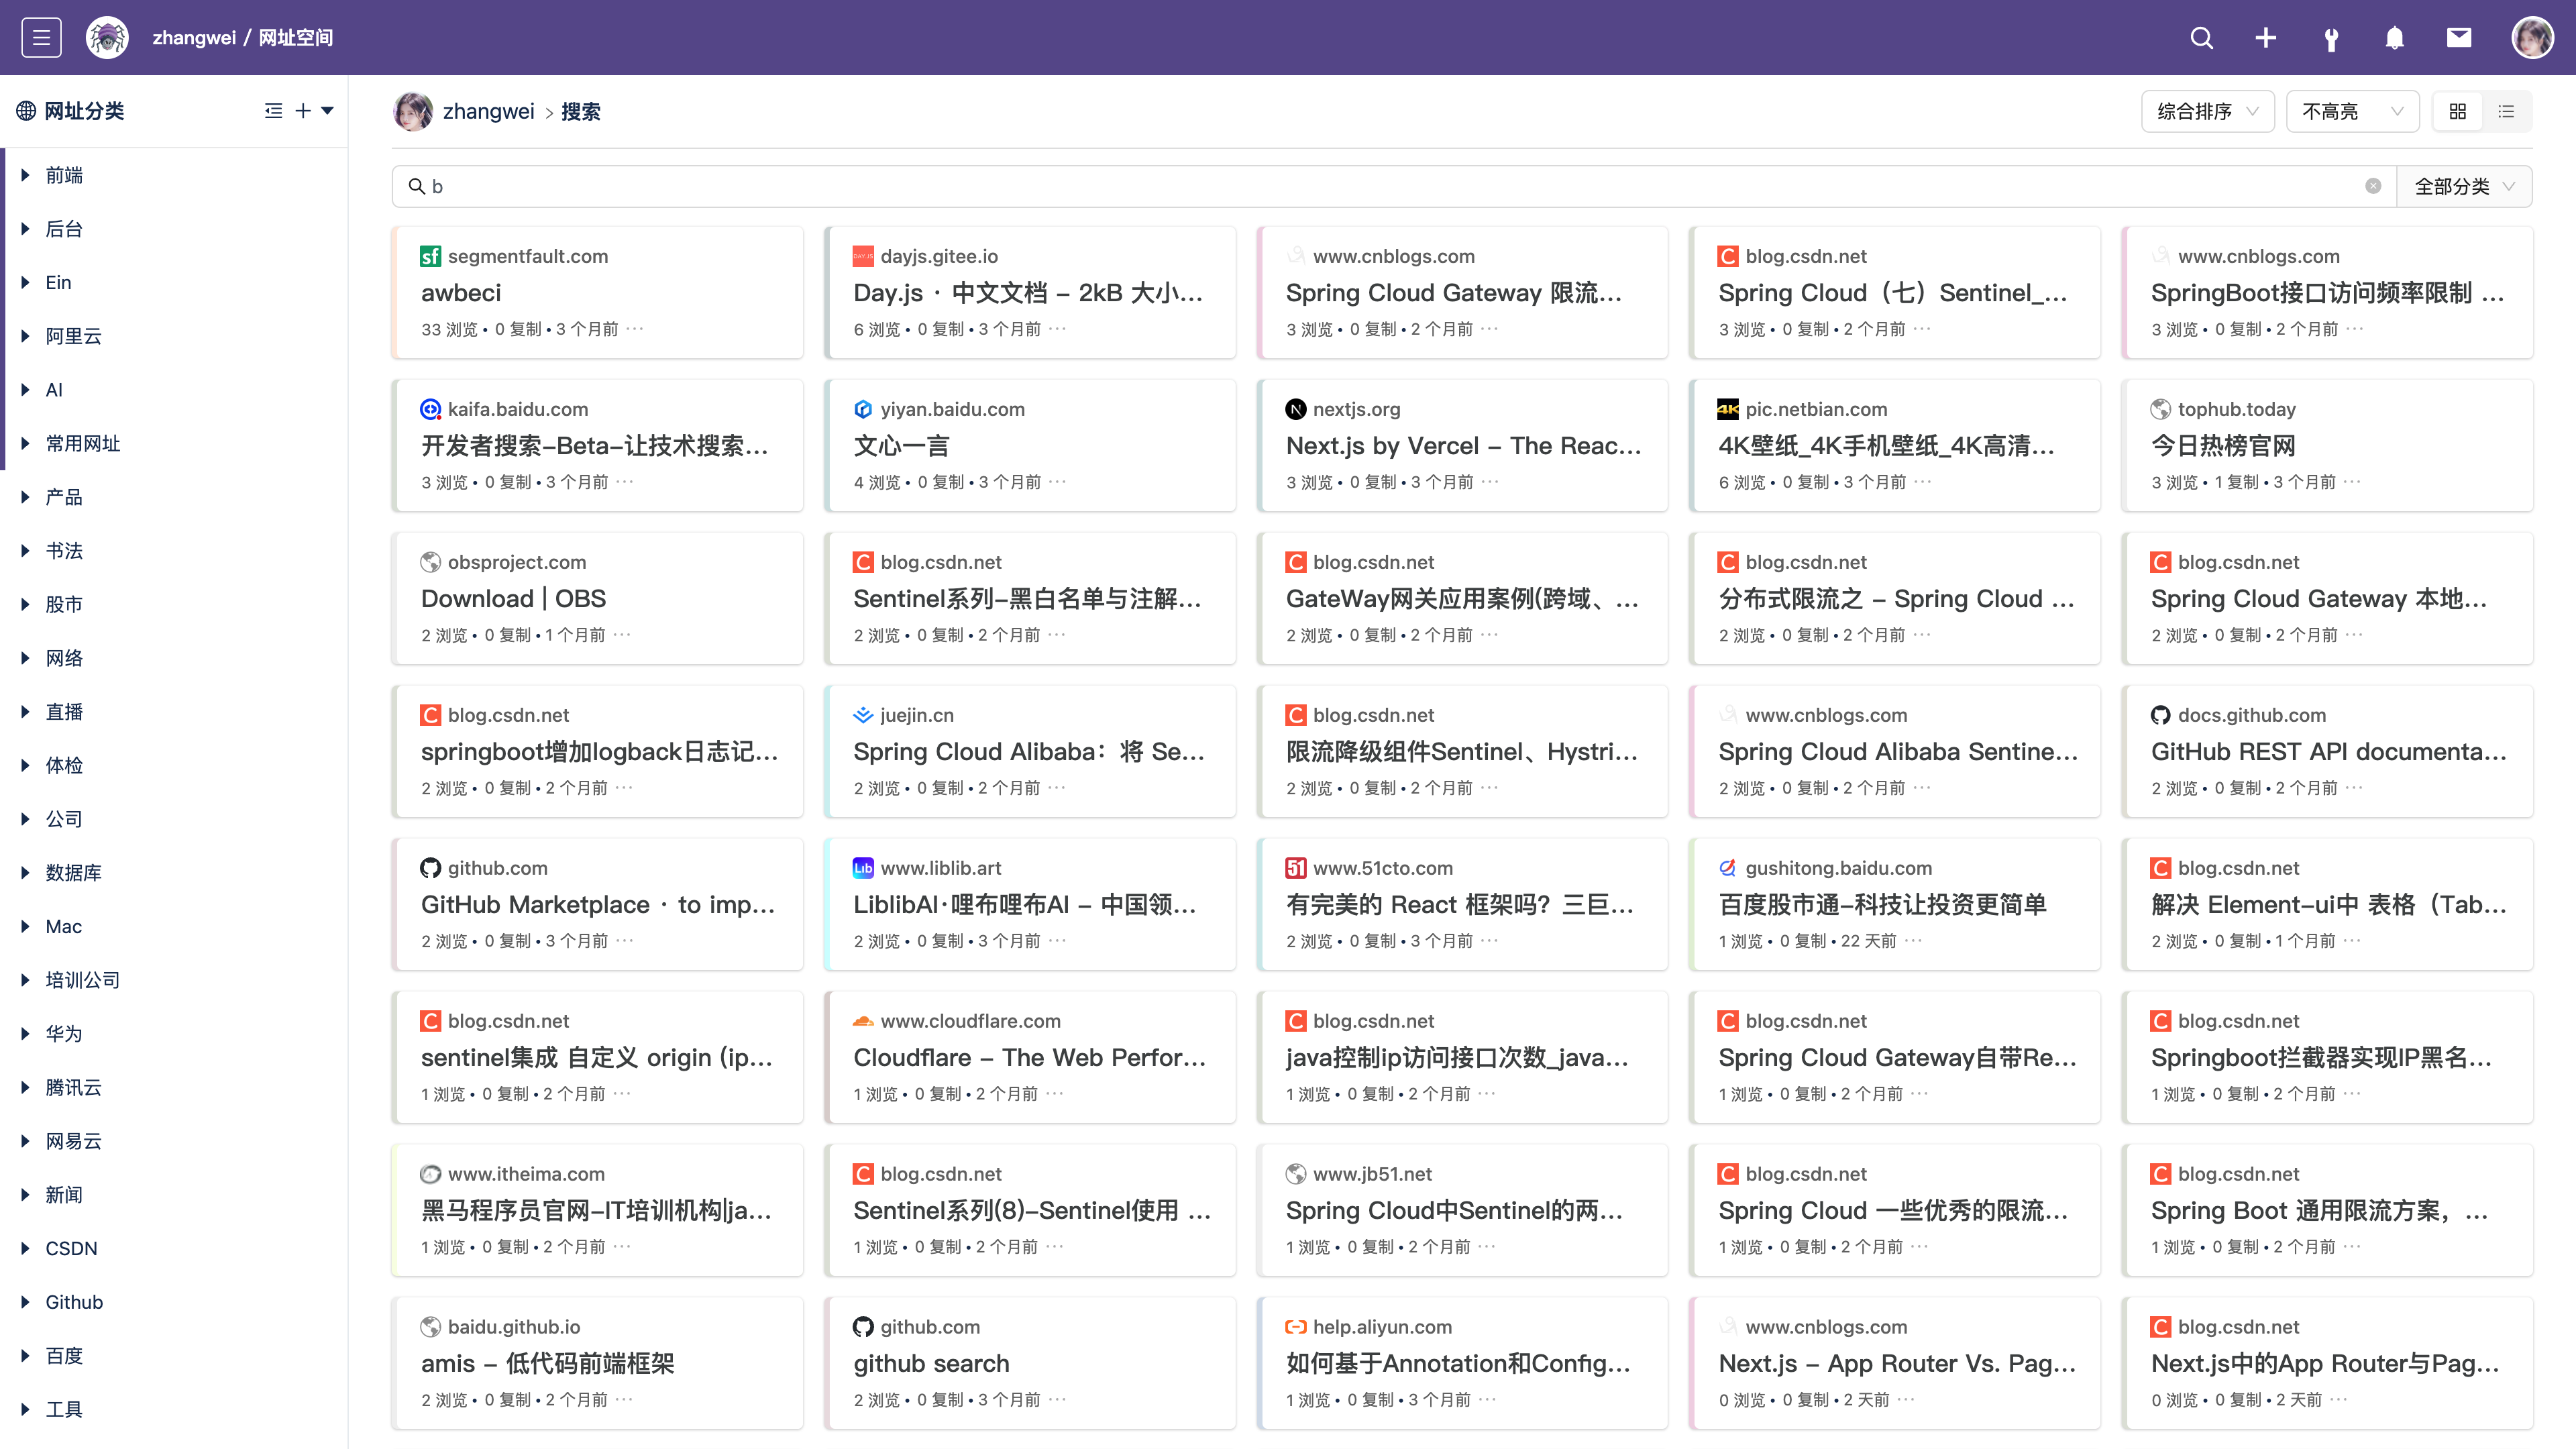Select the 常用网址 category
Screen dimensions: 2576x1449
pos(83,443)
